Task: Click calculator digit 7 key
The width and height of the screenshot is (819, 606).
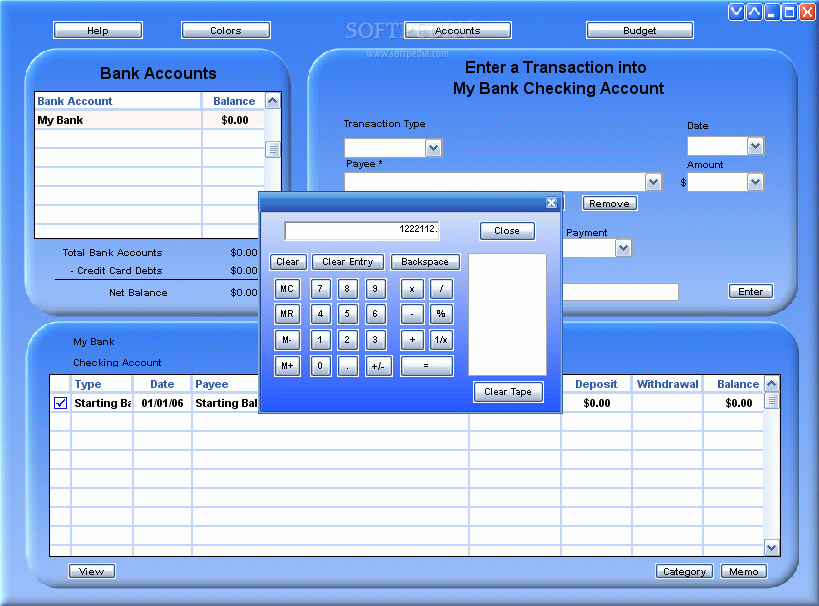Action: point(321,289)
